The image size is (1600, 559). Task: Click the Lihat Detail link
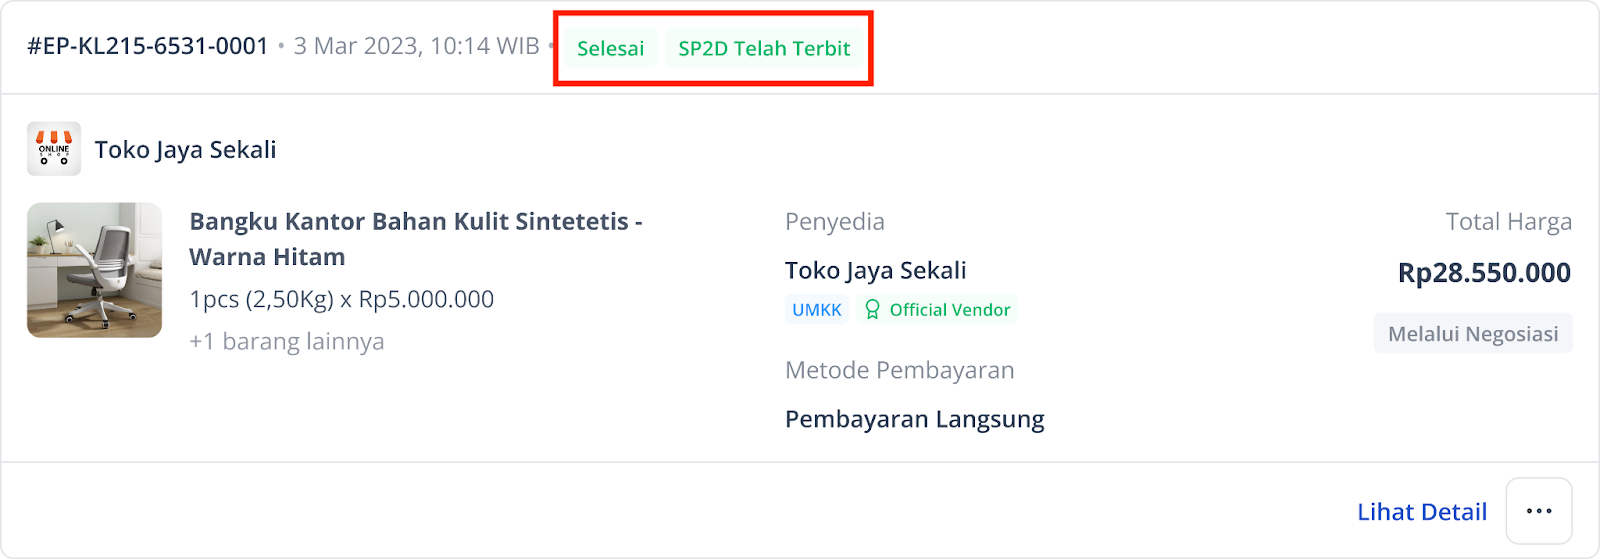[x=1422, y=512]
